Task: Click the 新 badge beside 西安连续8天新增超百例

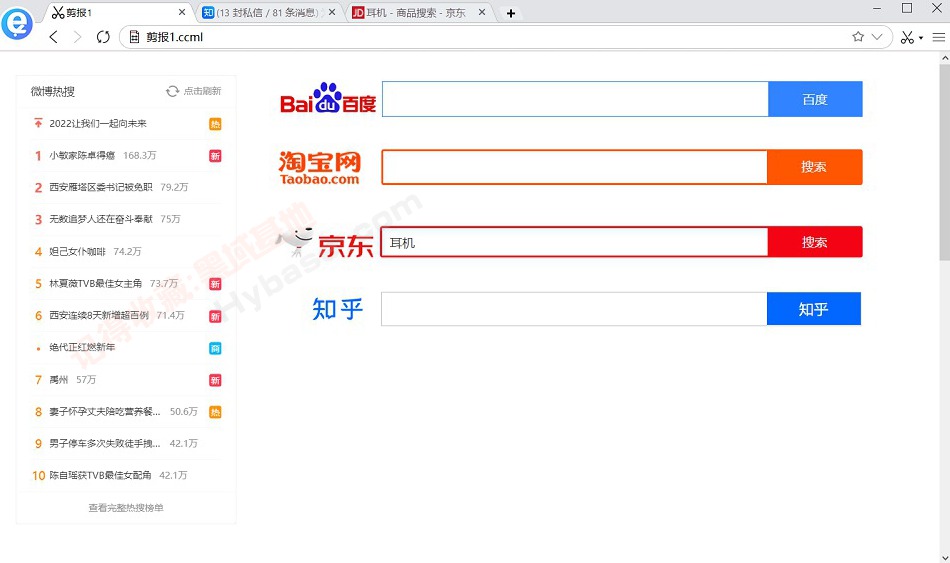Action: point(215,316)
